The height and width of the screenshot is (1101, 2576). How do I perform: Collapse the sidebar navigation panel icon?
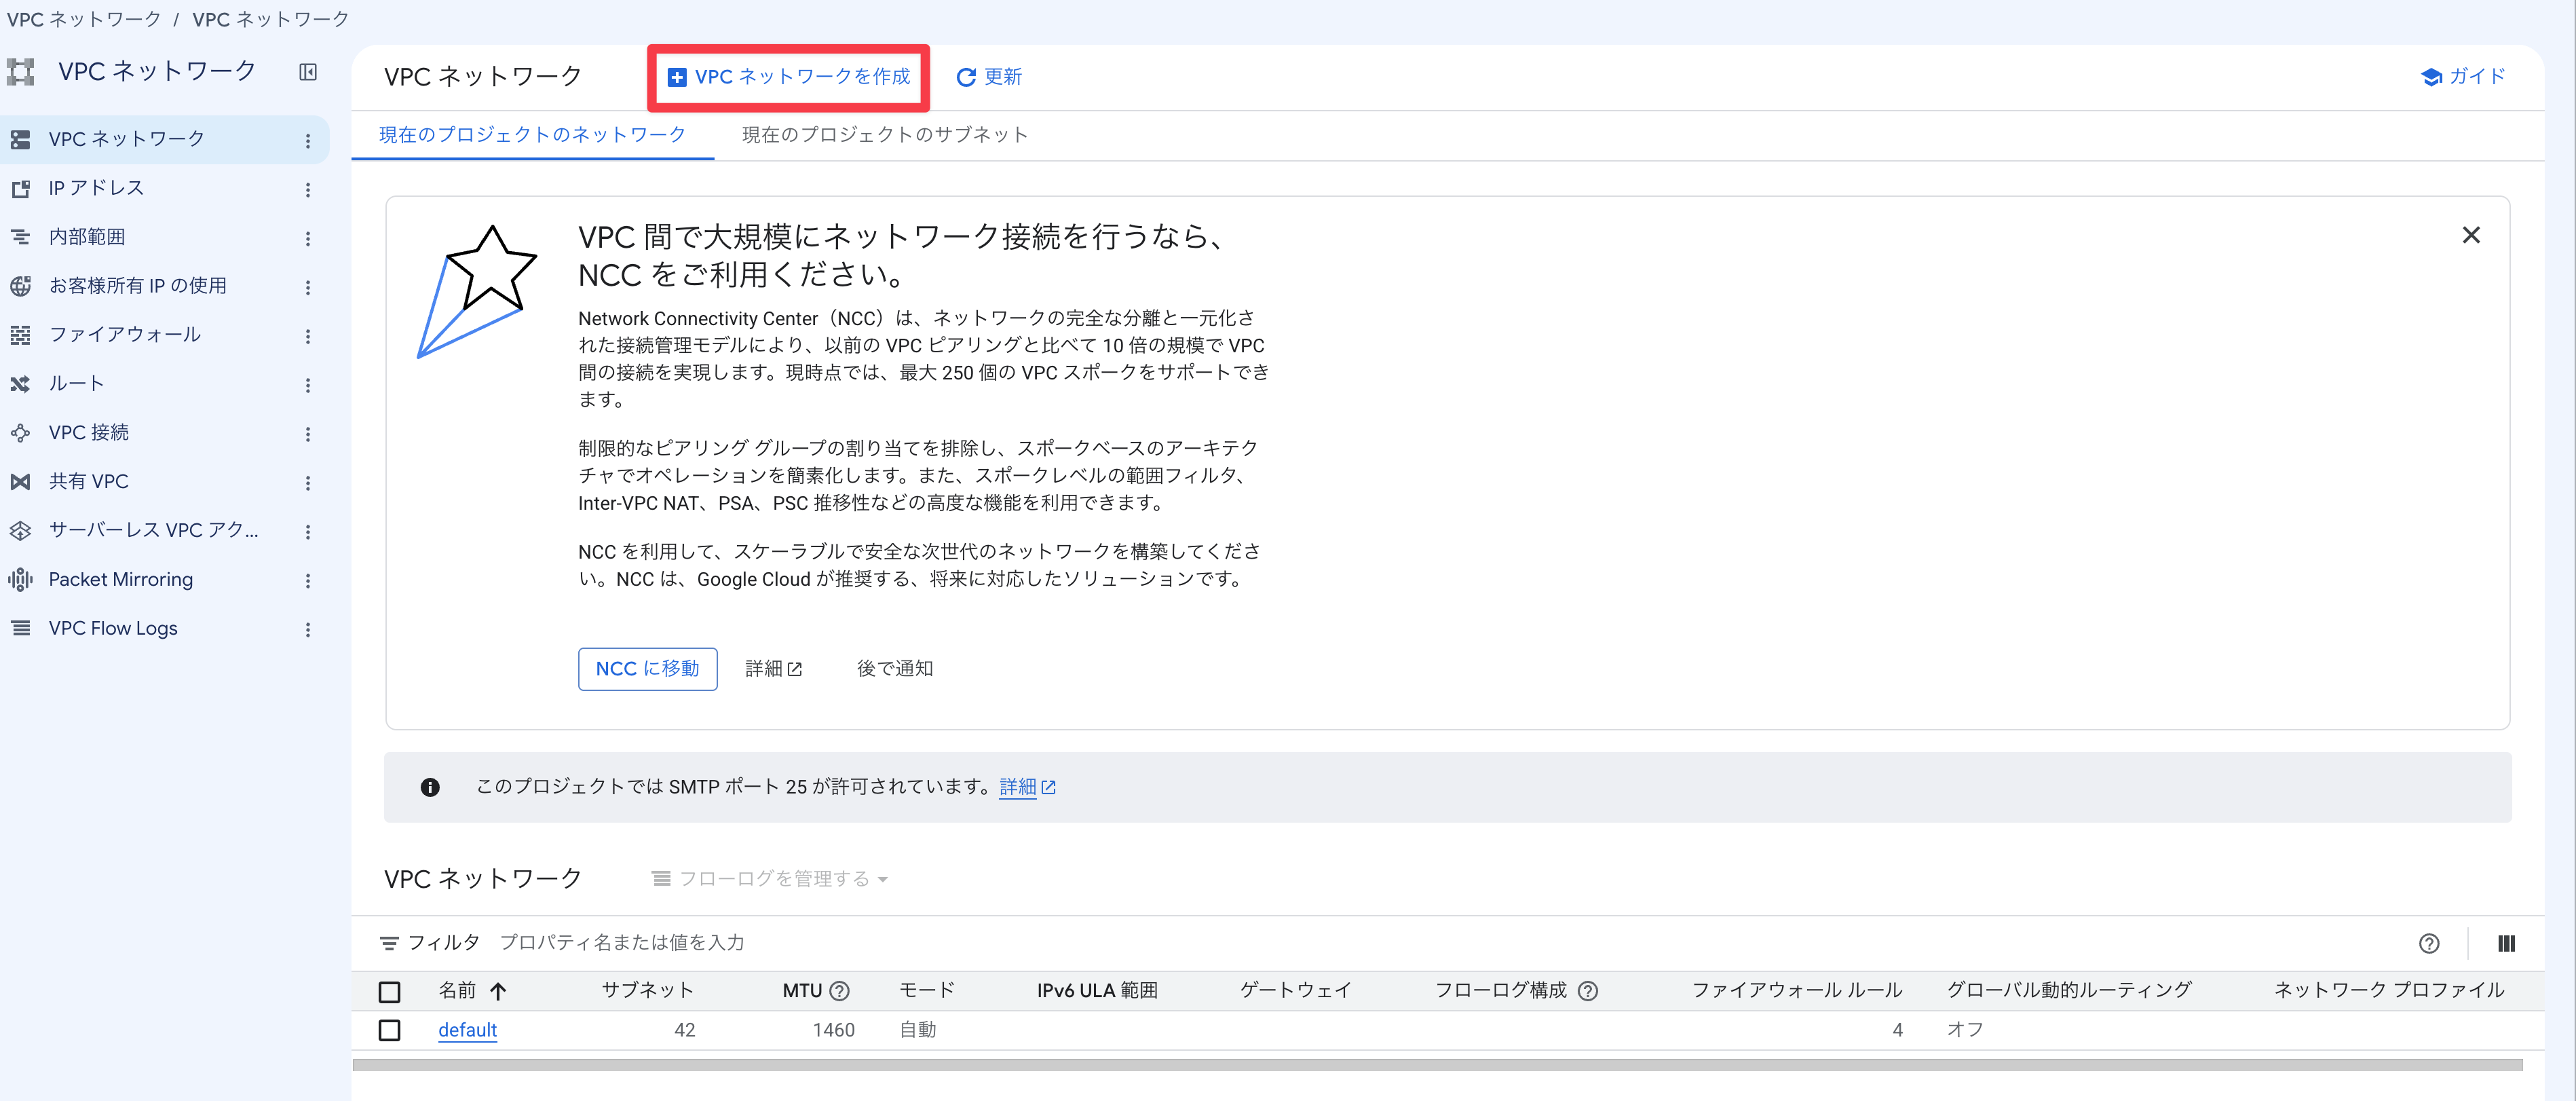coord(308,72)
